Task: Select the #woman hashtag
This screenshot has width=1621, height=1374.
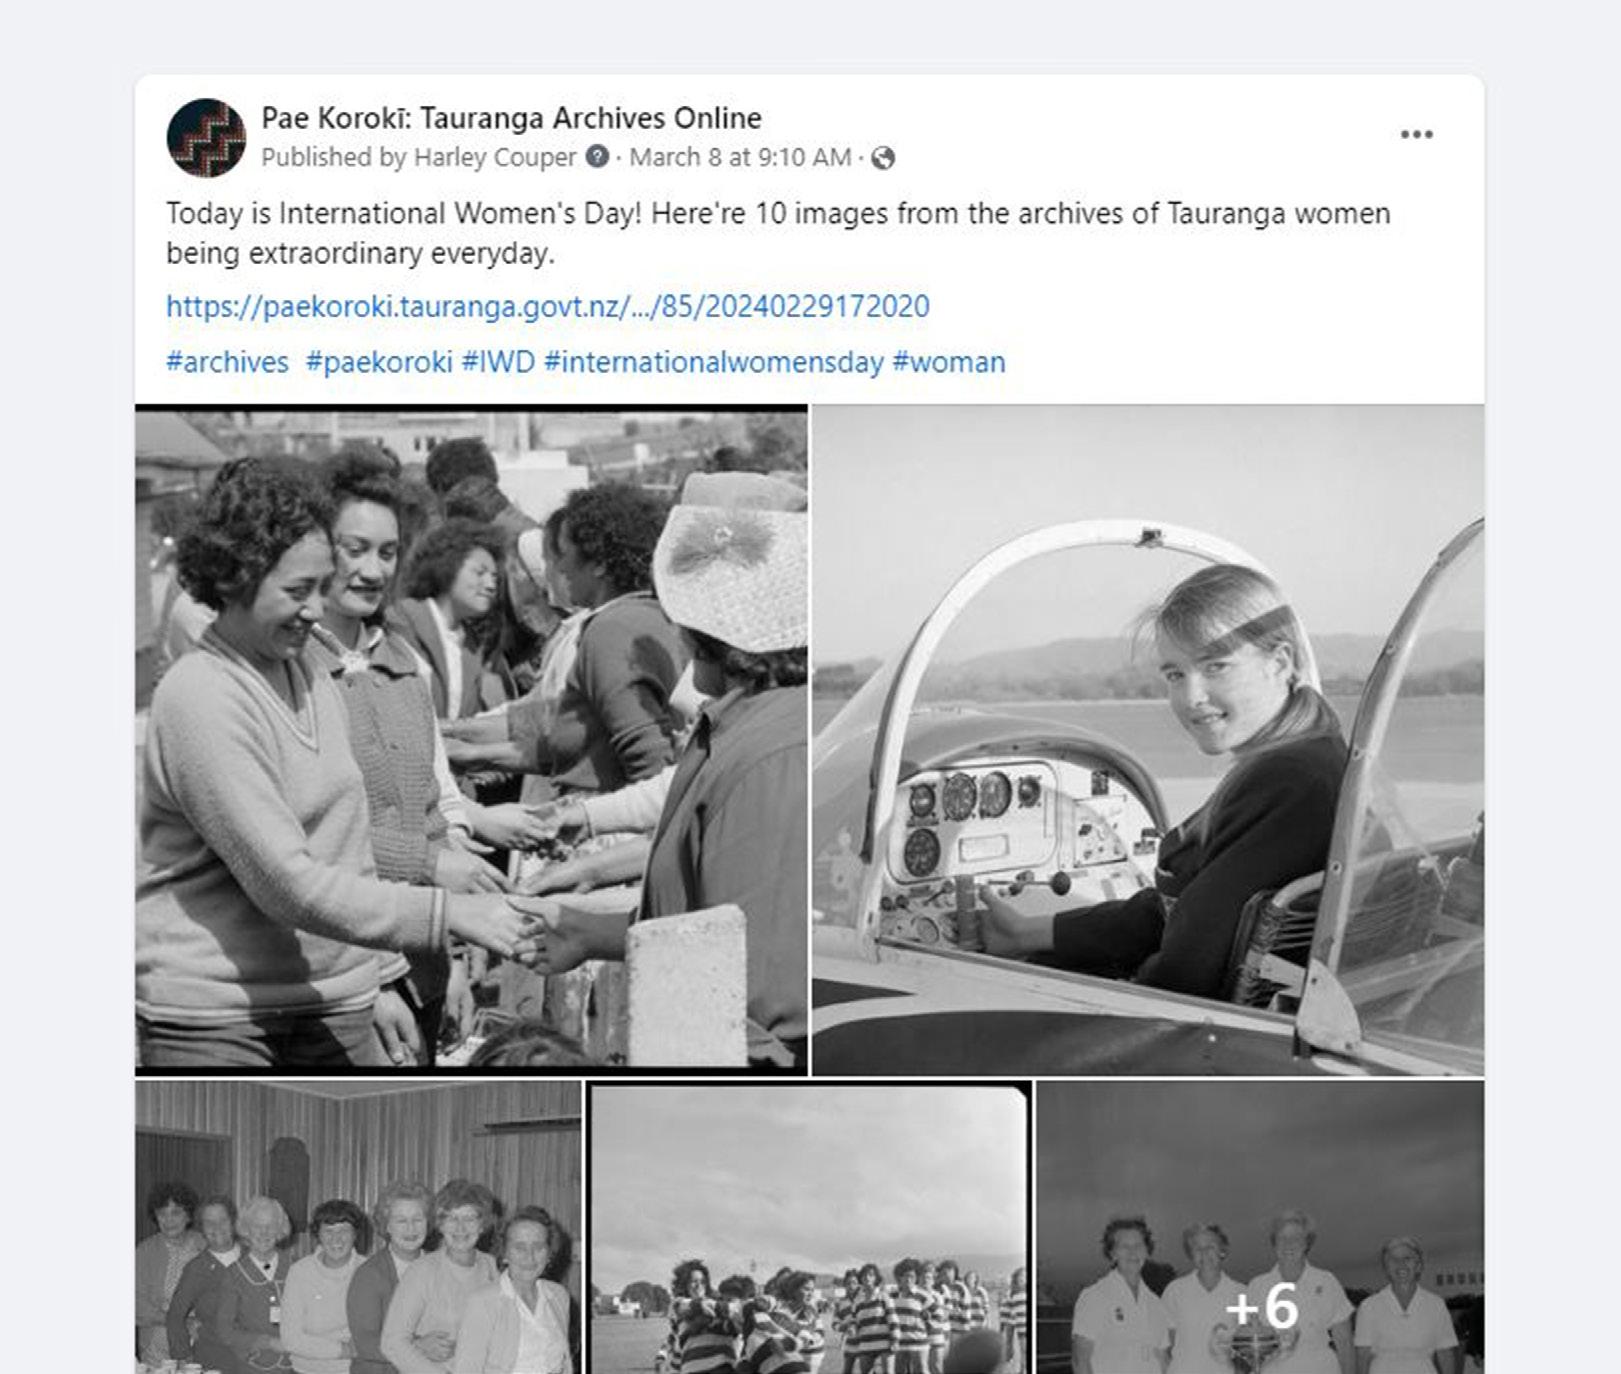Action: (949, 362)
